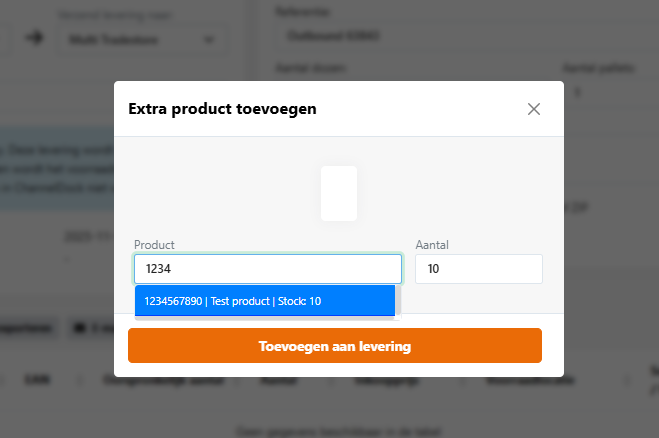Close the Extra product toevoegen dialog

[534, 109]
